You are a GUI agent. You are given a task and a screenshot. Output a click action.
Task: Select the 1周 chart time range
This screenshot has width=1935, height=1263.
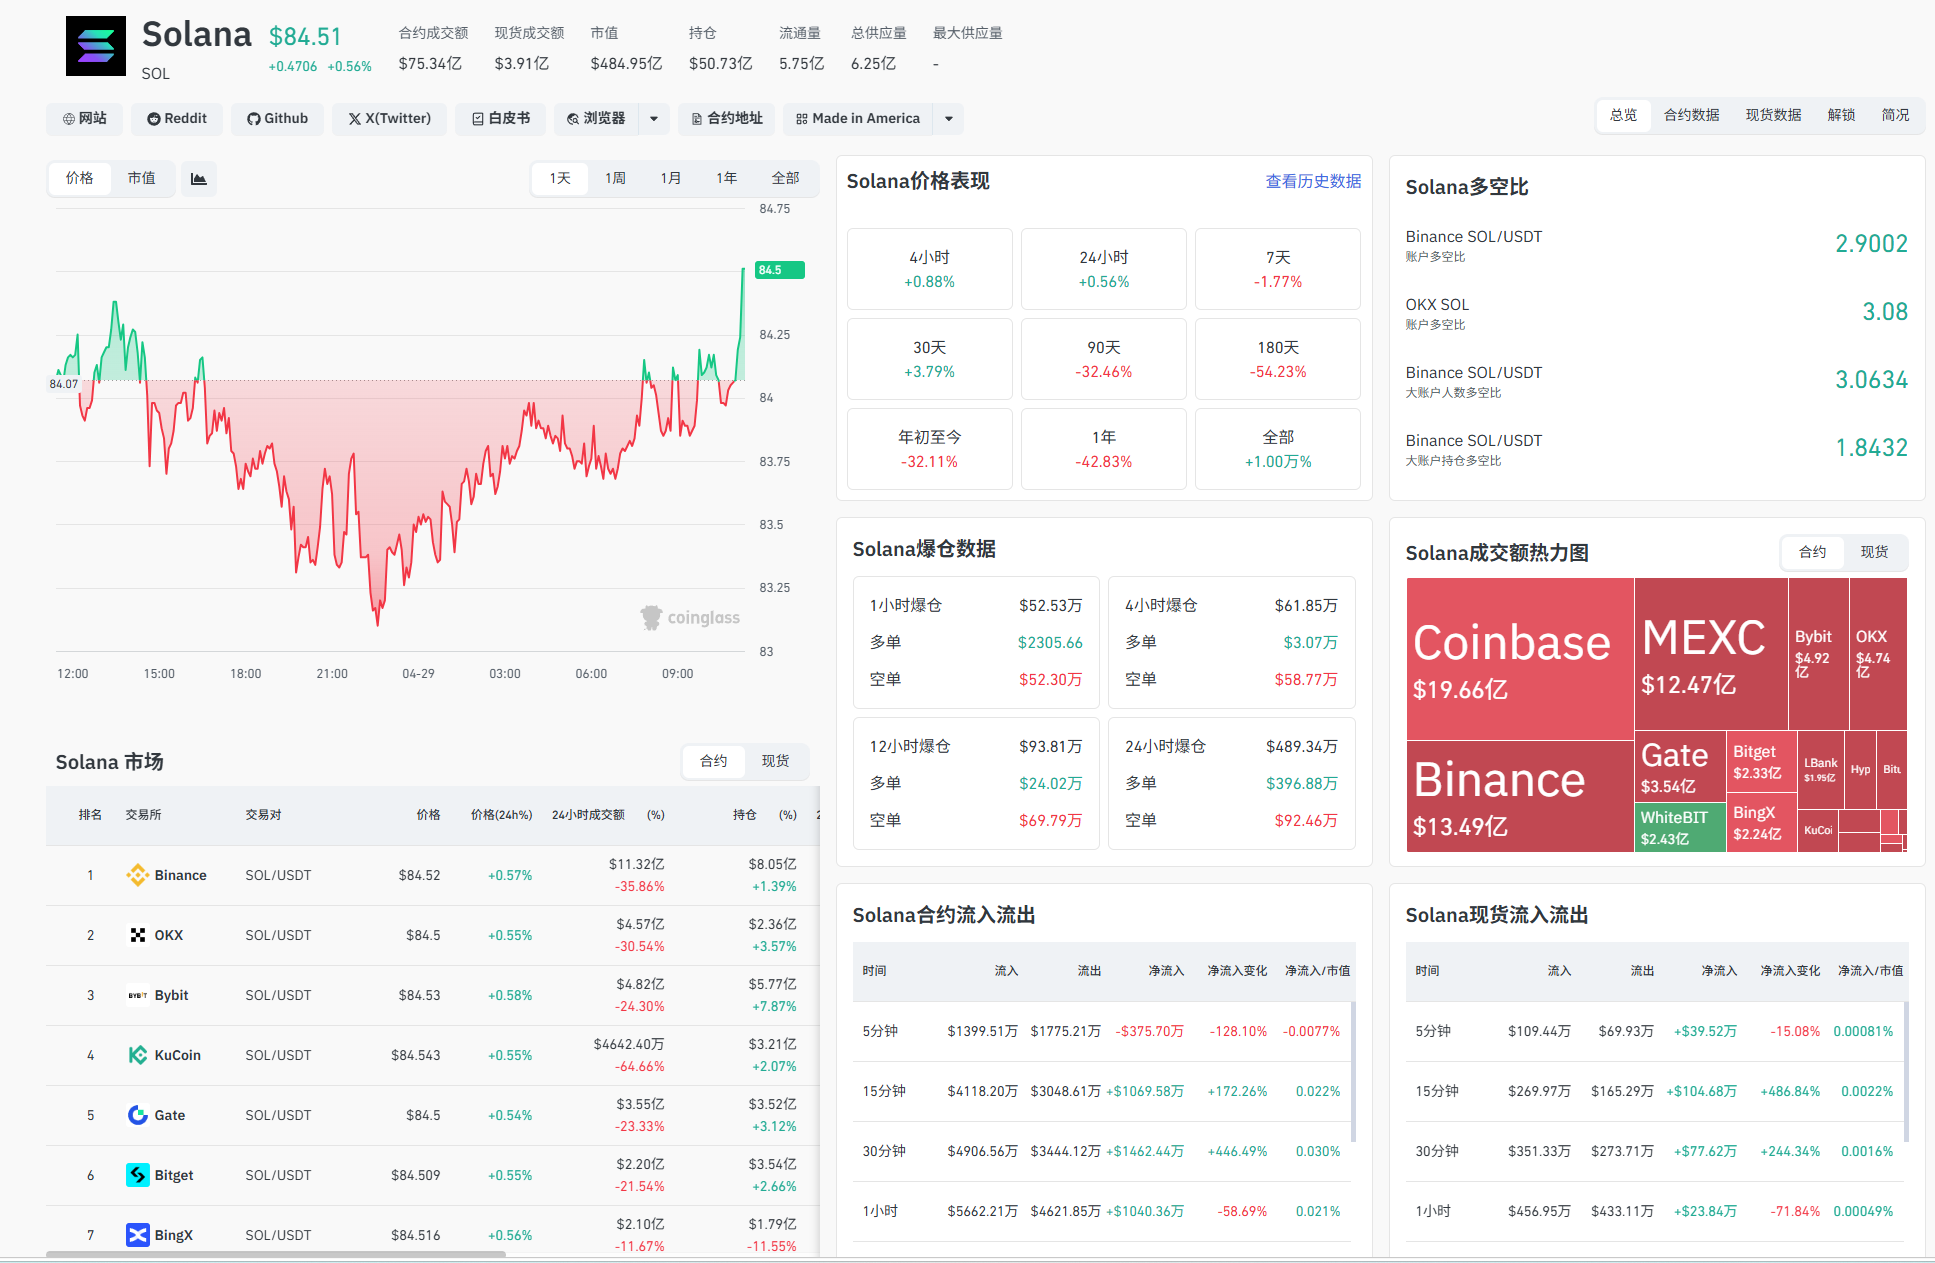[615, 178]
